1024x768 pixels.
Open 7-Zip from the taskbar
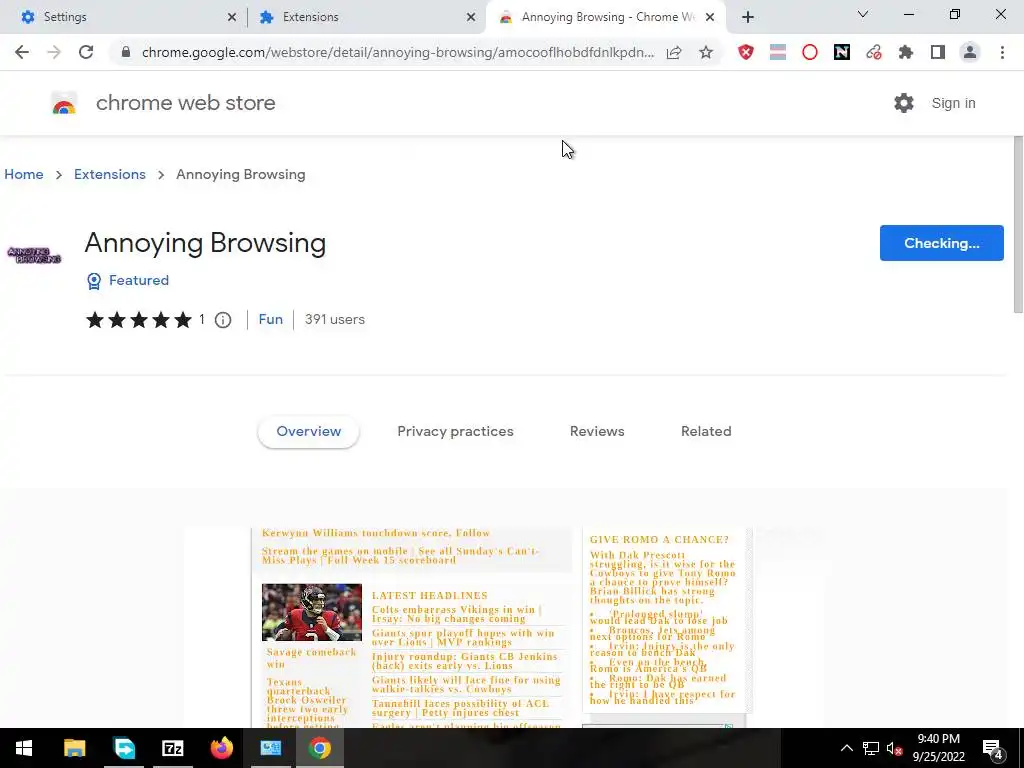(x=172, y=748)
